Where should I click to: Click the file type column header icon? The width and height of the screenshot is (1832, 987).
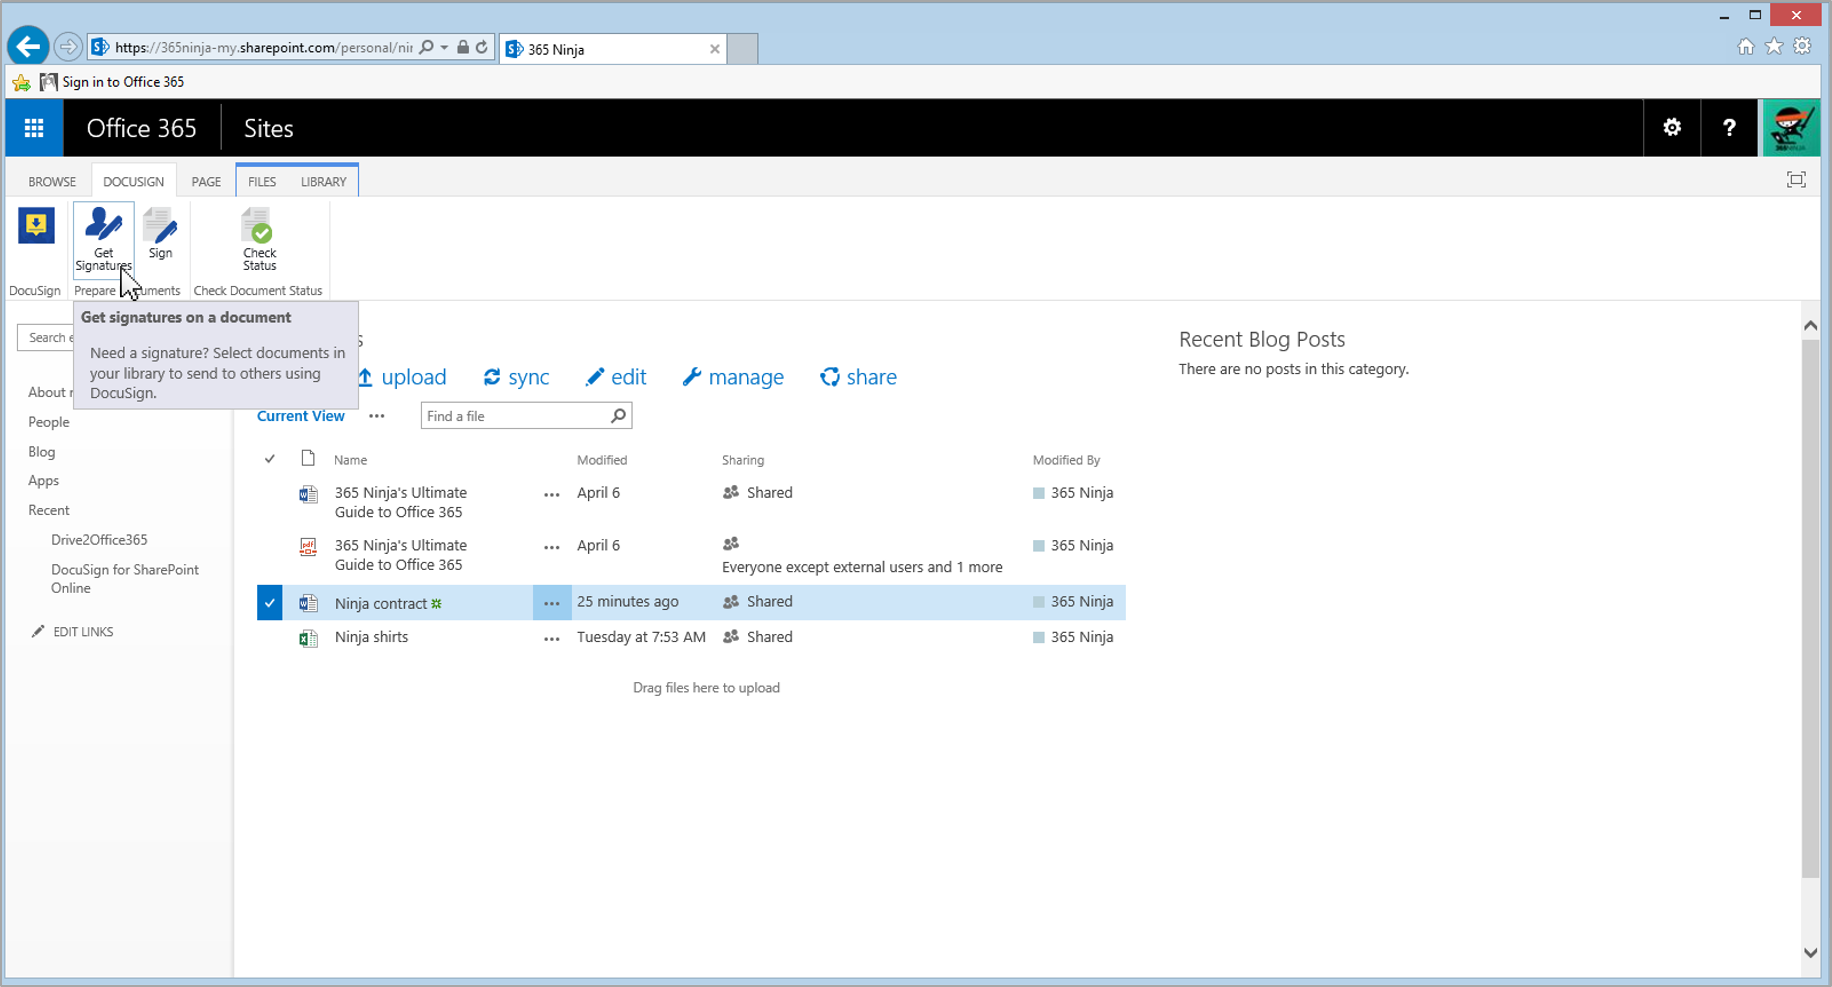308,459
